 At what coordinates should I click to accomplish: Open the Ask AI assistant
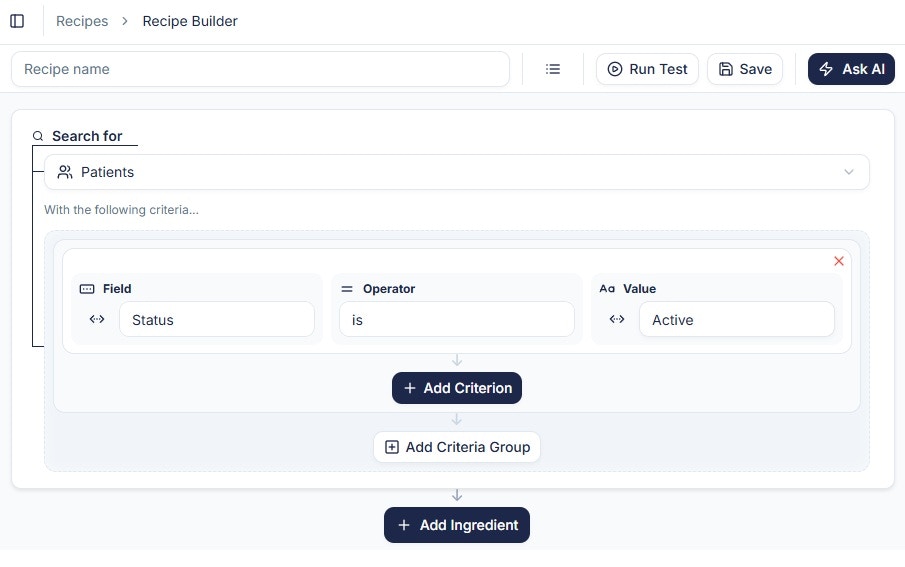[x=851, y=69]
